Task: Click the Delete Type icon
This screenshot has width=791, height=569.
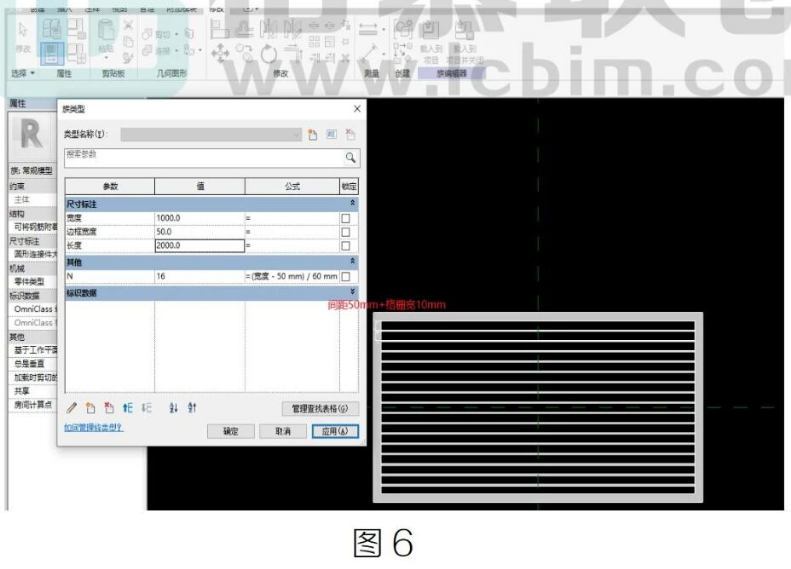Action: (x=350, y=134)
